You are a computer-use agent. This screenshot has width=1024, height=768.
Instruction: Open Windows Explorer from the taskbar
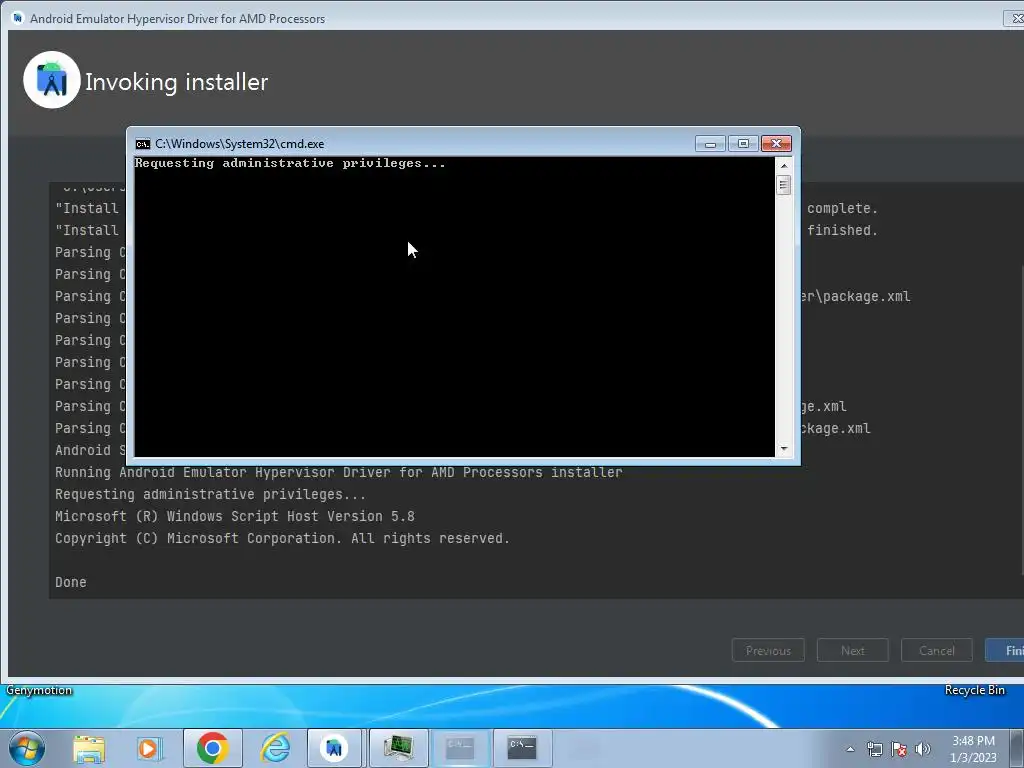[89, 748]
